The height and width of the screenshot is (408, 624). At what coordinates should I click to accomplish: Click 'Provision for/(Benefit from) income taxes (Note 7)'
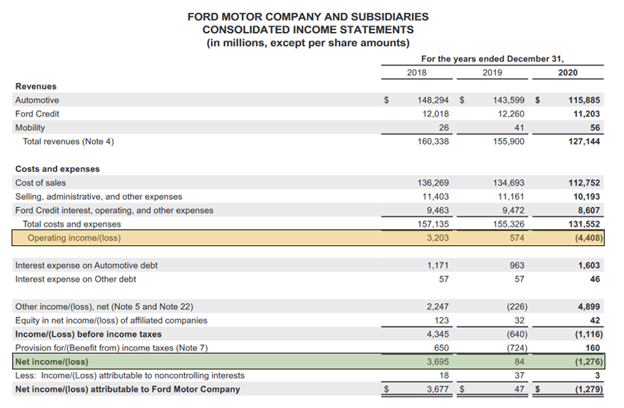coord(112,348)
